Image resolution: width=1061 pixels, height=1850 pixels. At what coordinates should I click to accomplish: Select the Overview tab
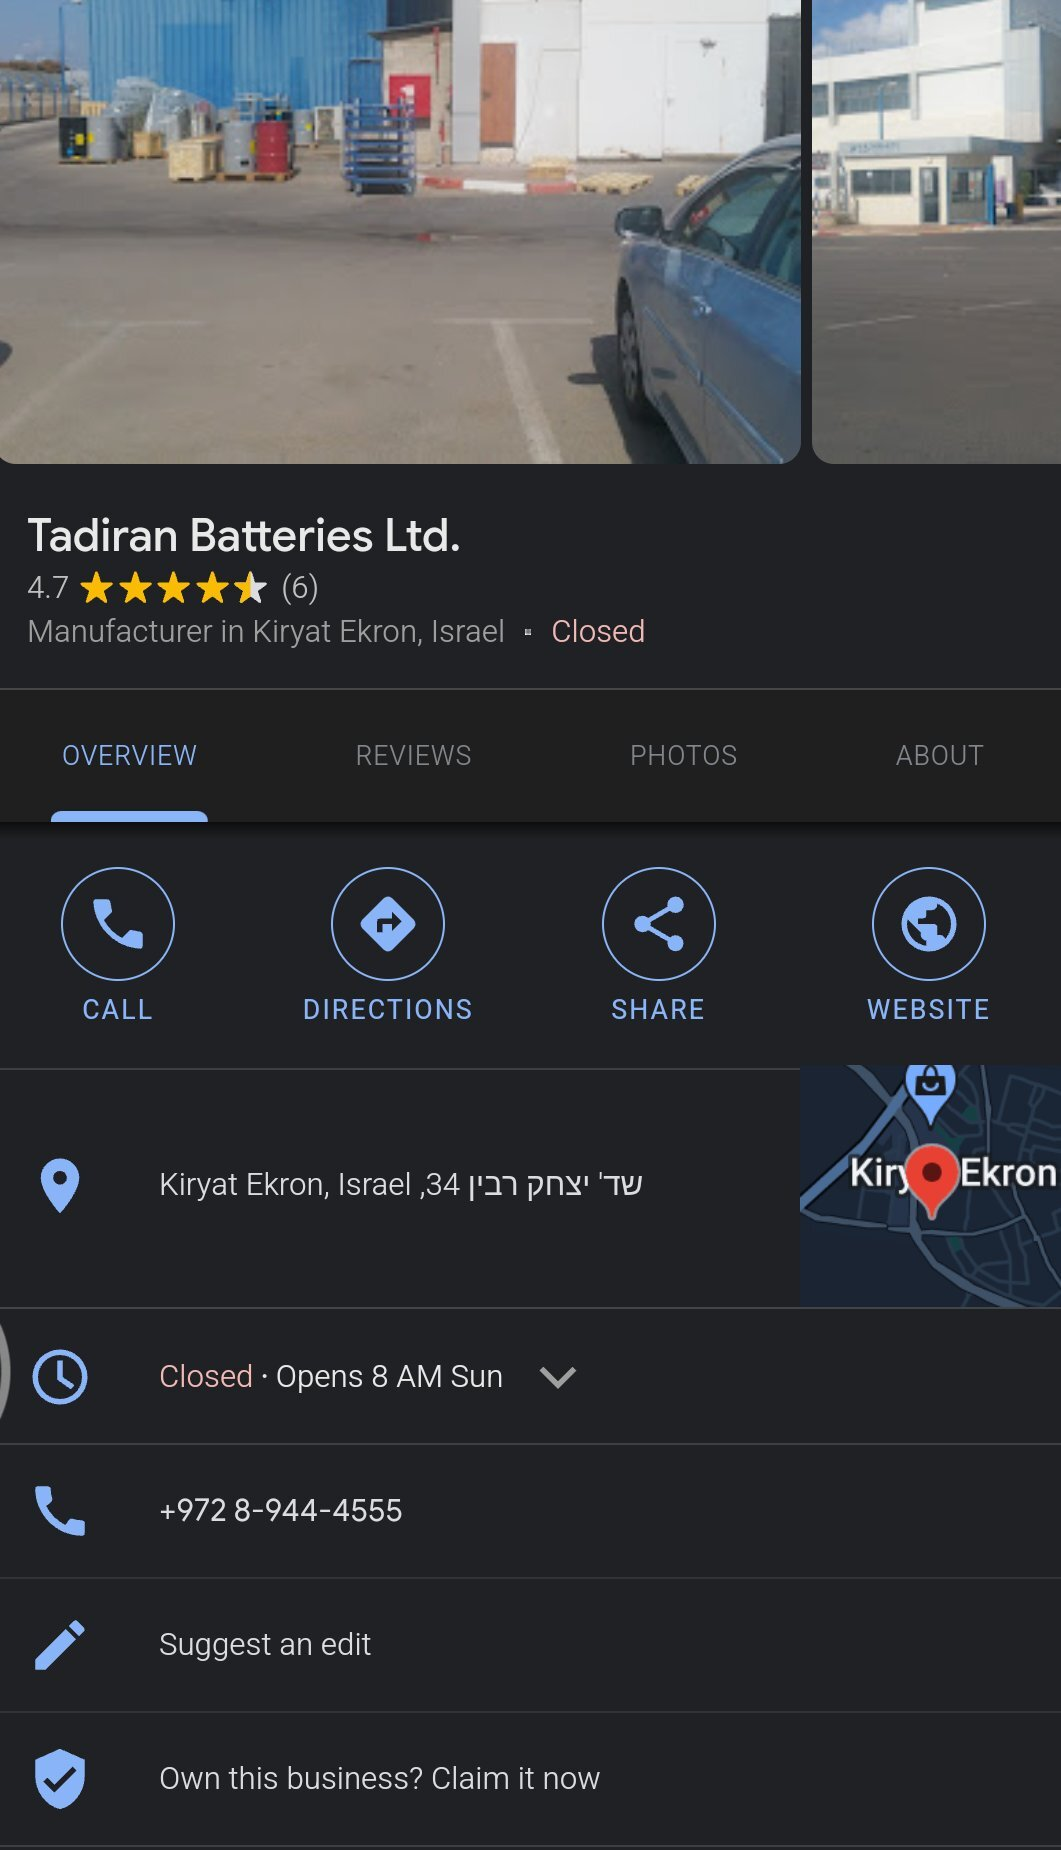129,755
